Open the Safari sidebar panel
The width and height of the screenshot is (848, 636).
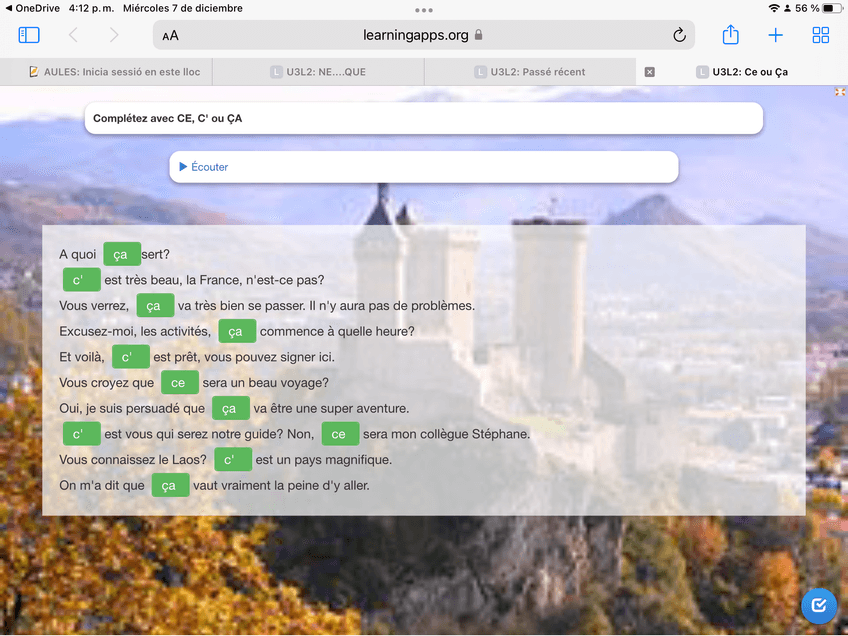point(29,35)
